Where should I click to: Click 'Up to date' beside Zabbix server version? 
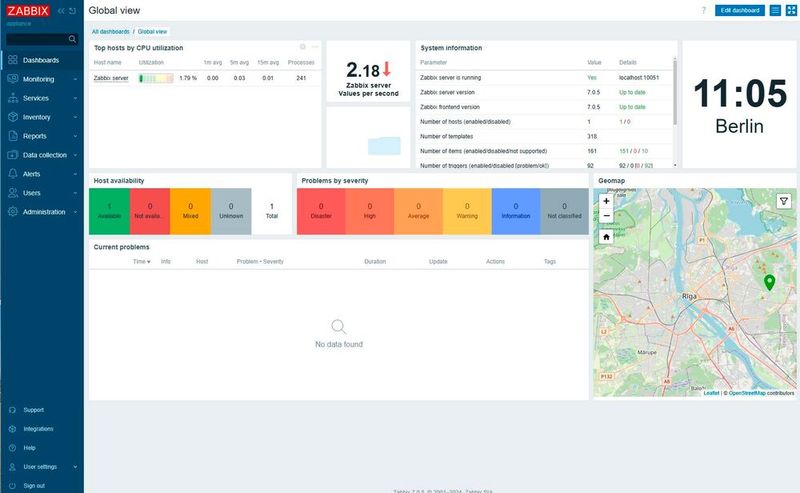tap(632, 92)
